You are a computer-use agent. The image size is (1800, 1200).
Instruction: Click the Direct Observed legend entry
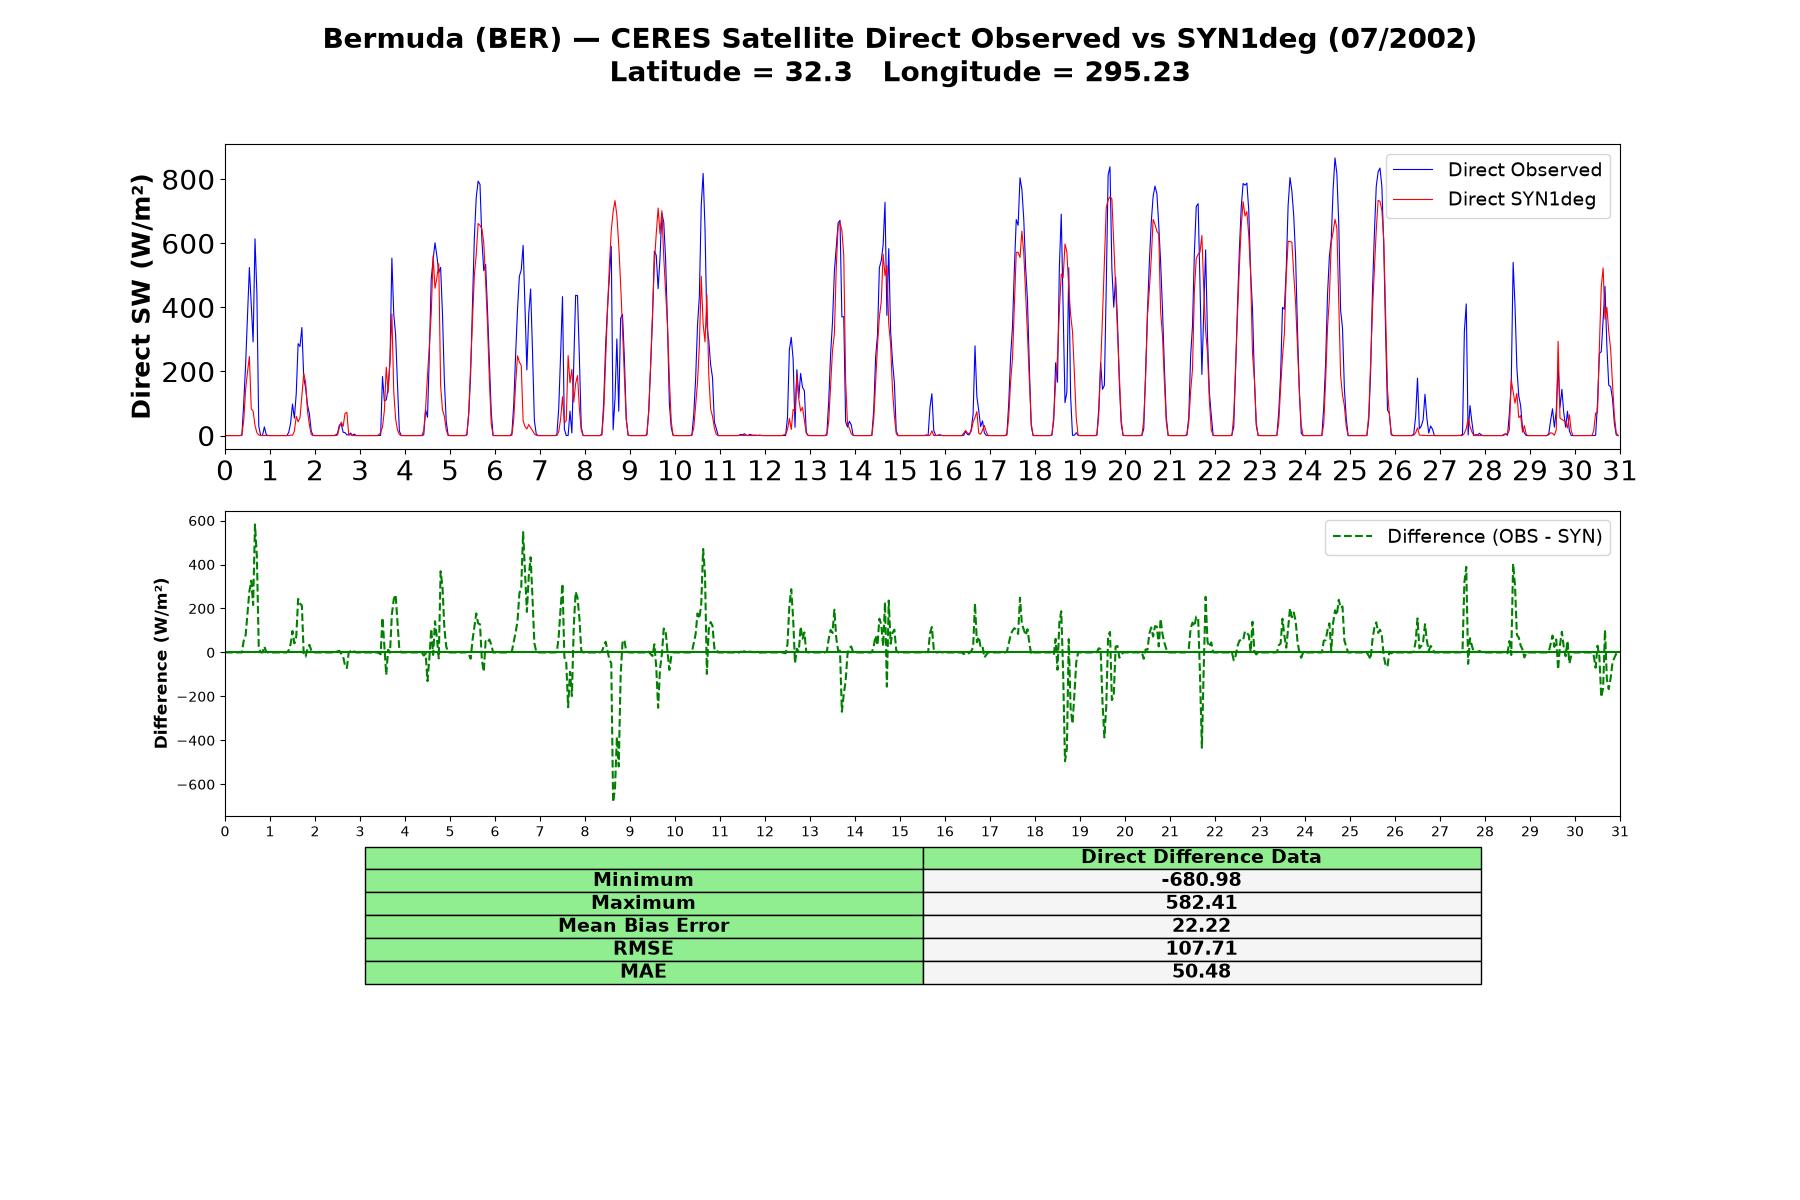[1498, 170]
